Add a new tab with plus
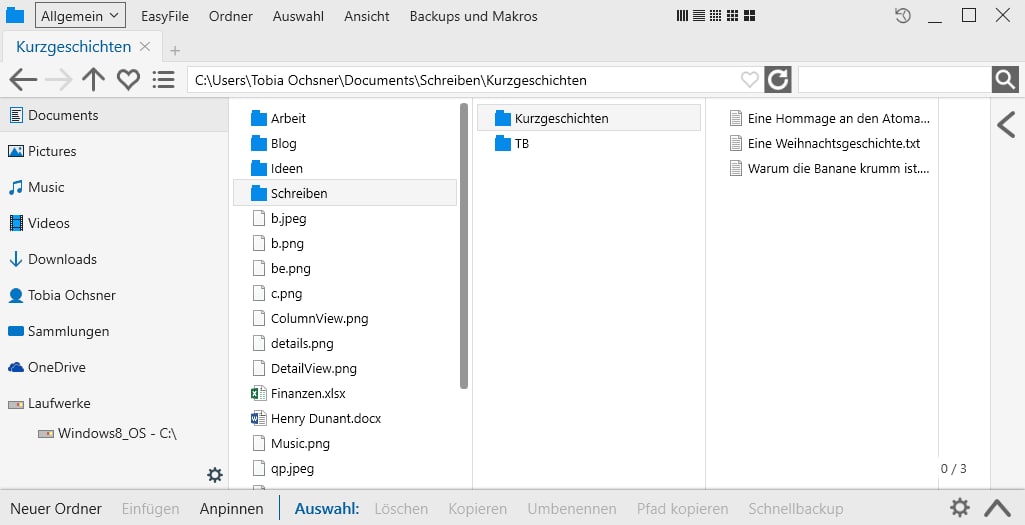The height and width of the screenshot is (525, 1025). coord(175,50)
